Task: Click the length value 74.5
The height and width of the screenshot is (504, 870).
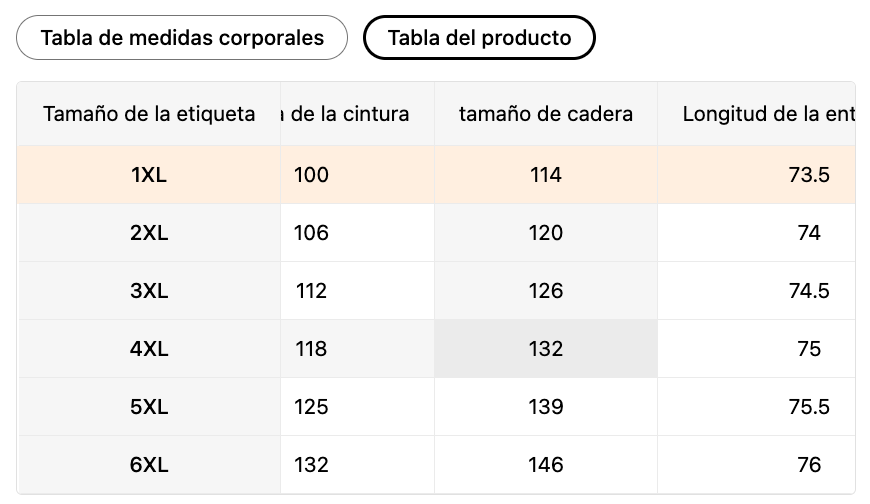Action: coord(809,291)
